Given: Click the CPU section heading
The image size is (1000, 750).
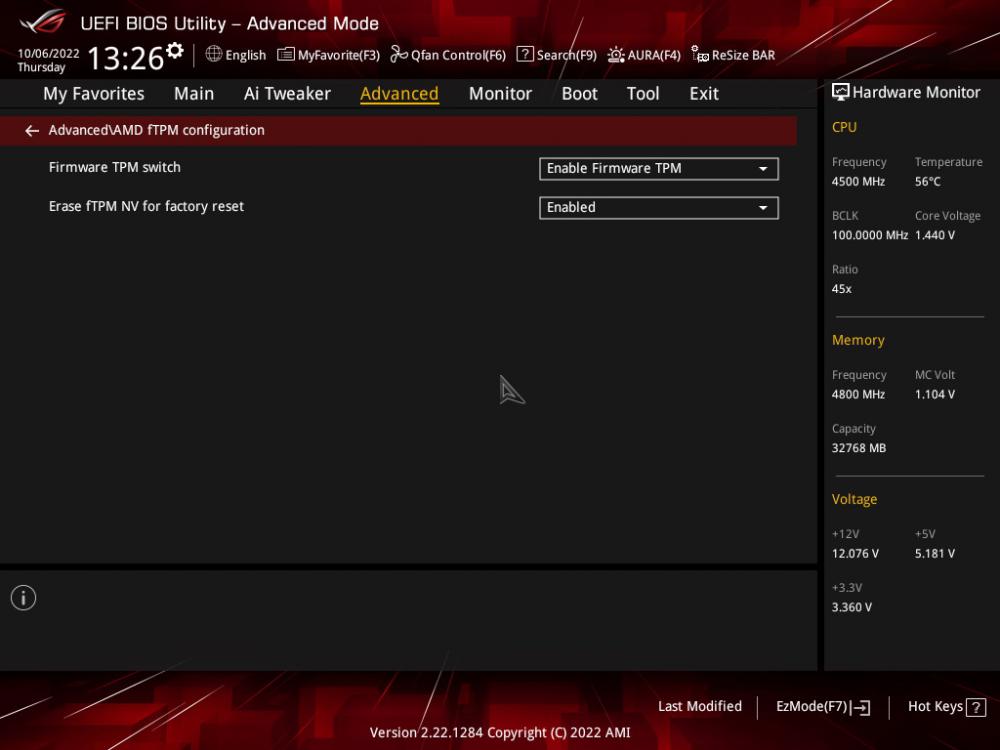Looking at the screenshot, I should pos(844,127).
